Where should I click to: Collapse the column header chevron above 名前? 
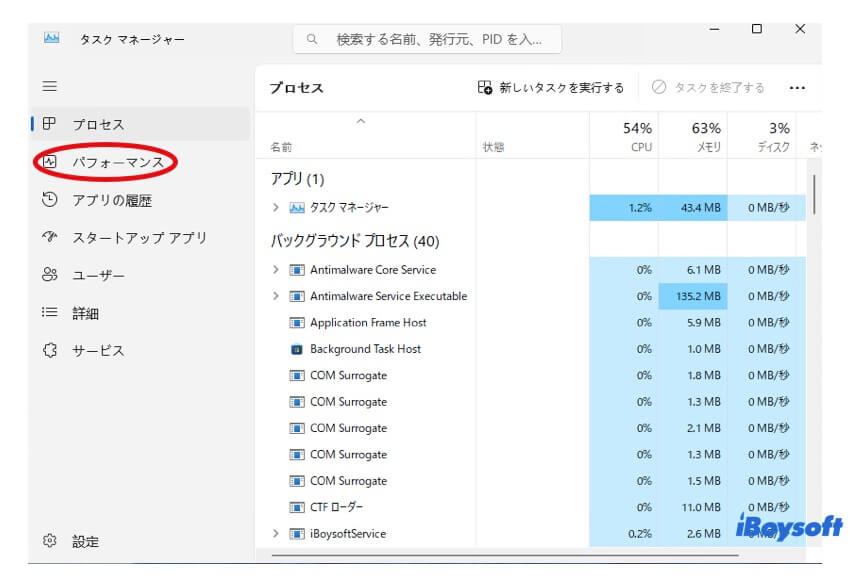point(361,122)
